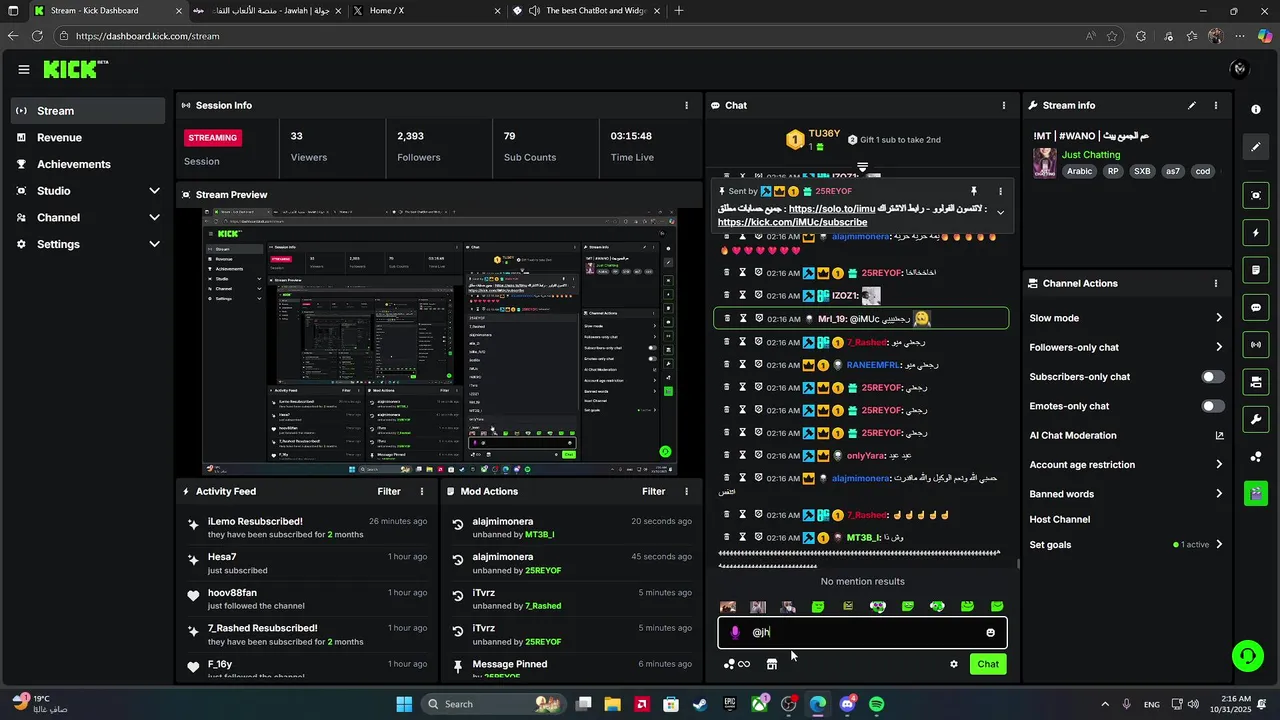Click the Kick beta logo

click(76, 69)
